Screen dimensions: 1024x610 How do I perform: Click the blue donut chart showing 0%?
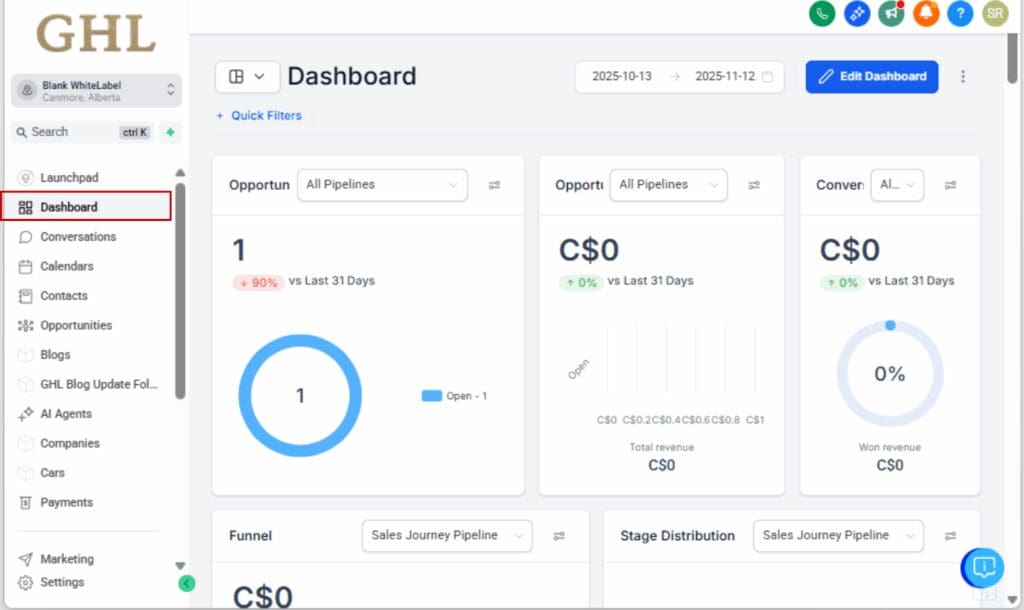889,371
